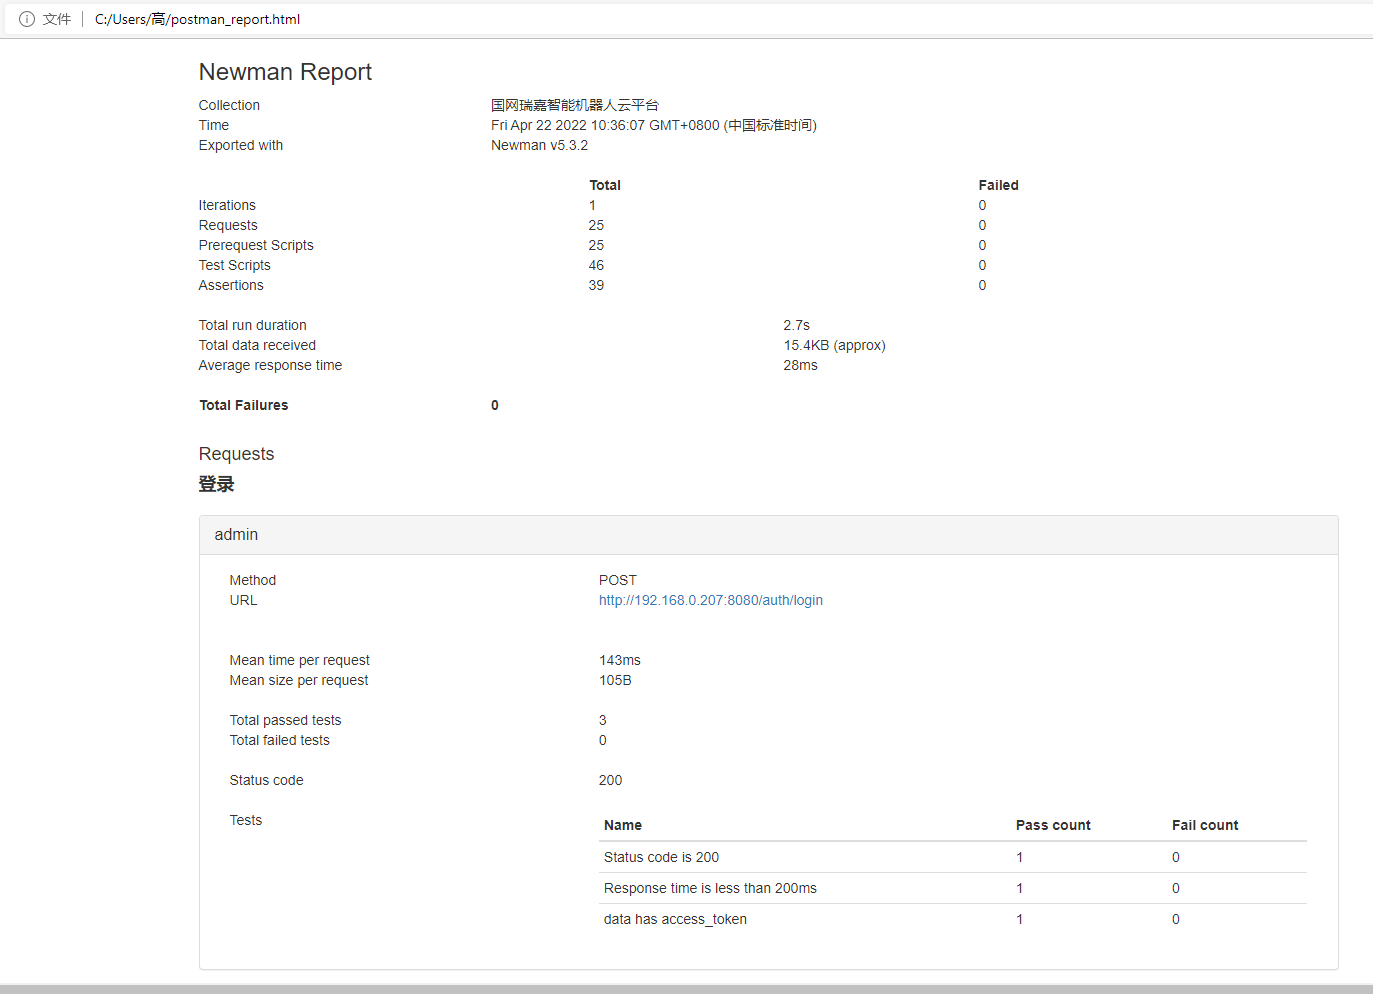Click the horizontal scrollbar at the bottom

(686, 989)
